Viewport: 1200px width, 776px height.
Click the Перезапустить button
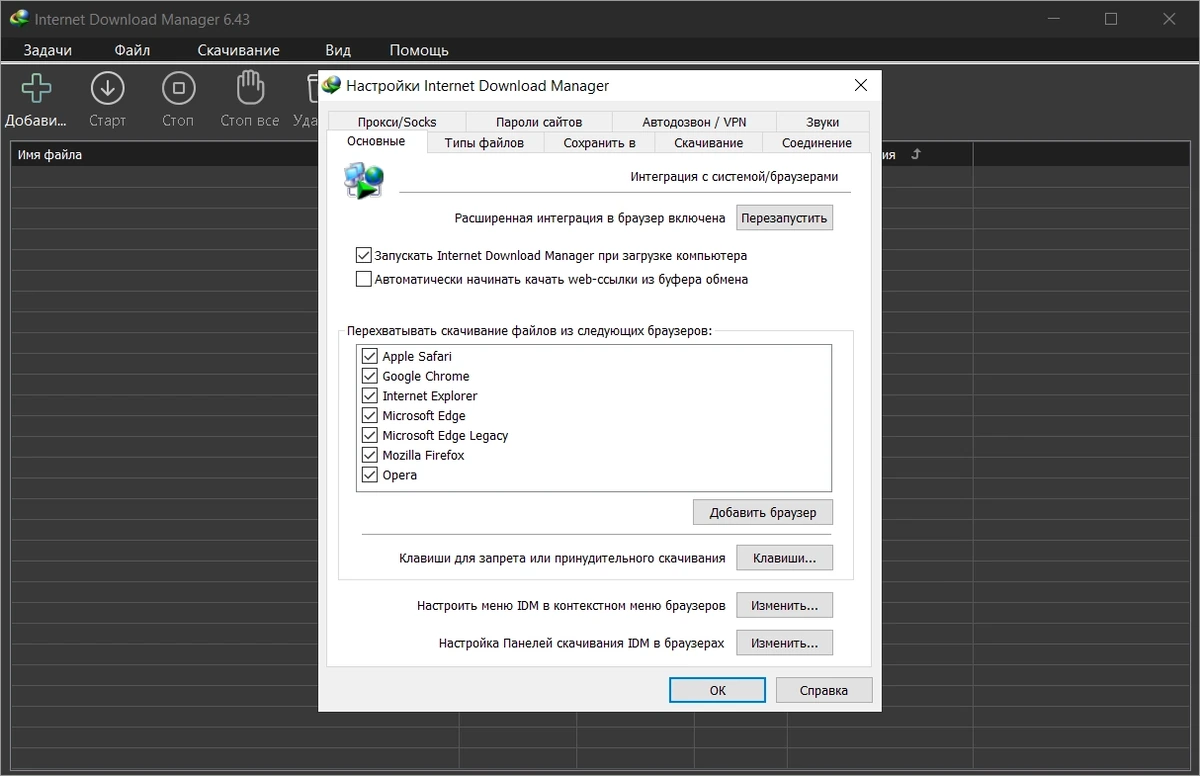[785, 217]
